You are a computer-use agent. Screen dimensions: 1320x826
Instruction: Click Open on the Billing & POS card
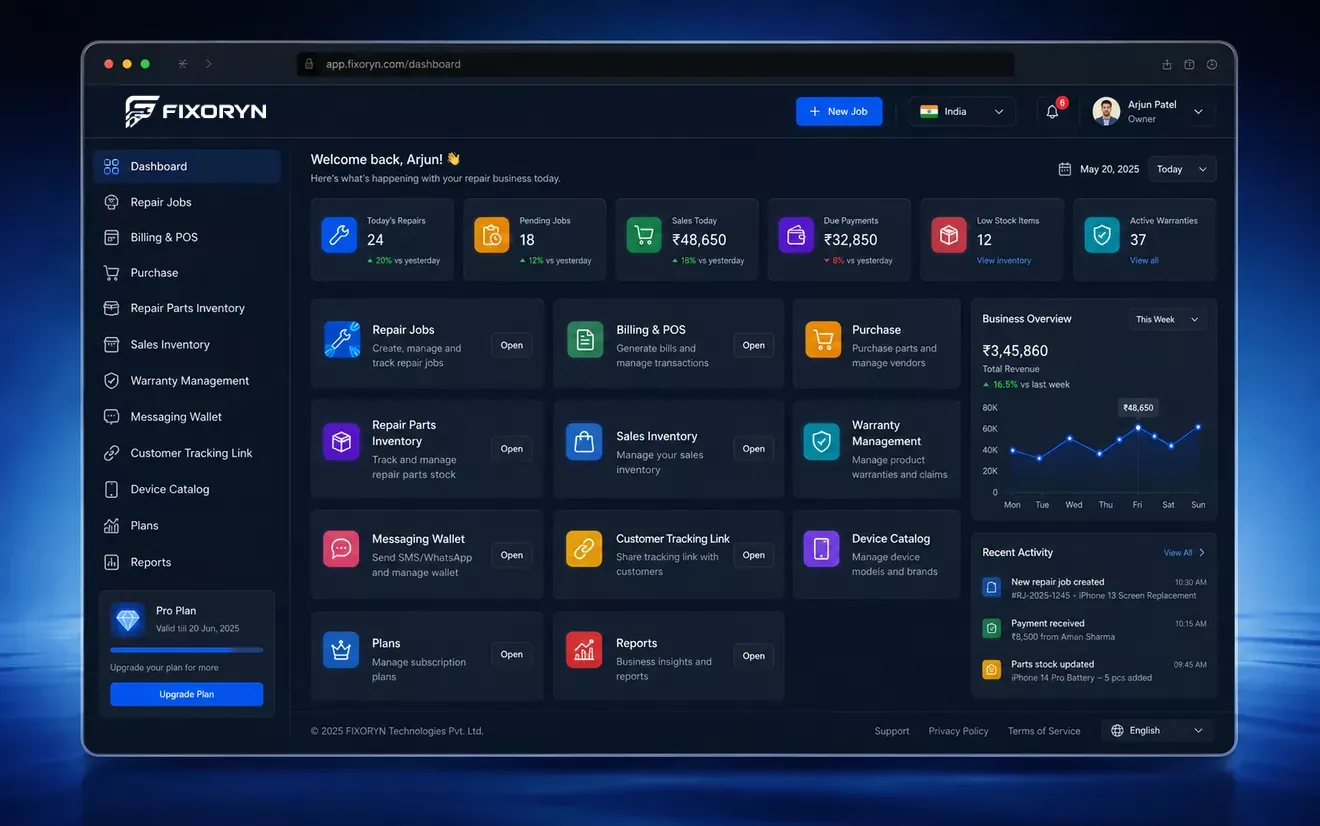[x=754, y=345]
